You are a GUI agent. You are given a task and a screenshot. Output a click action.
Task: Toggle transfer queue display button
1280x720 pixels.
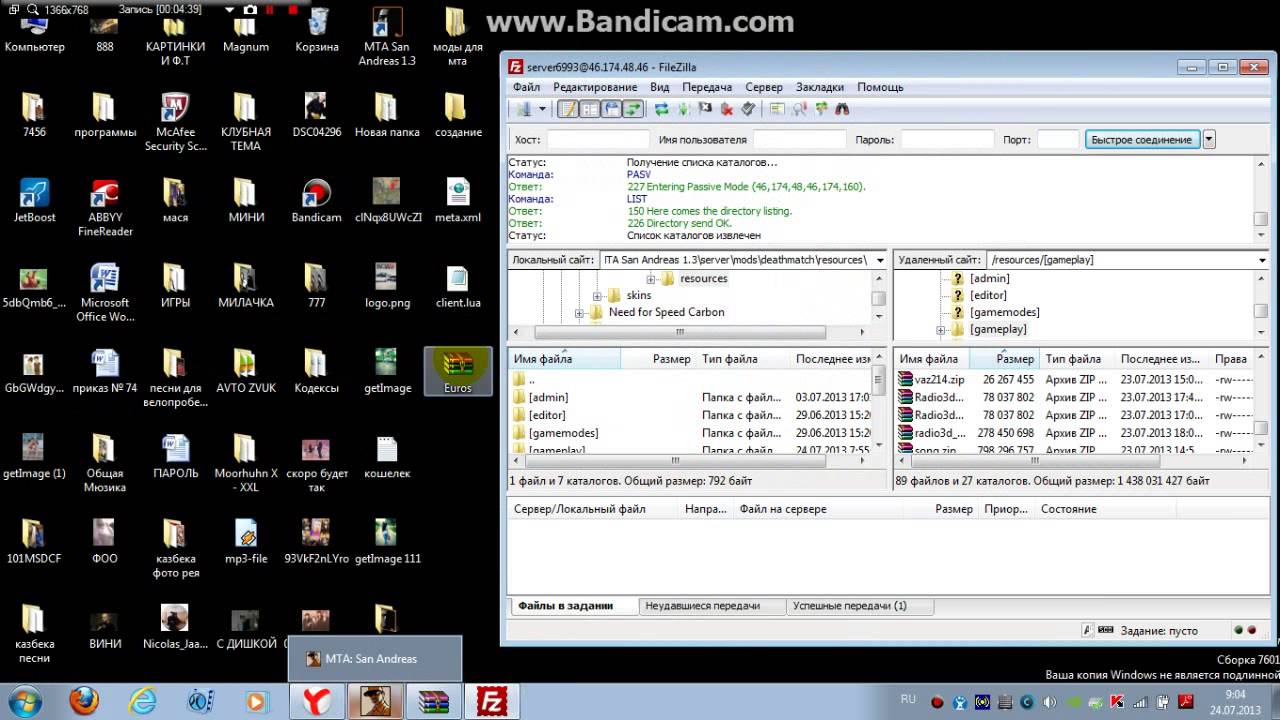click(x=634, y=109)
